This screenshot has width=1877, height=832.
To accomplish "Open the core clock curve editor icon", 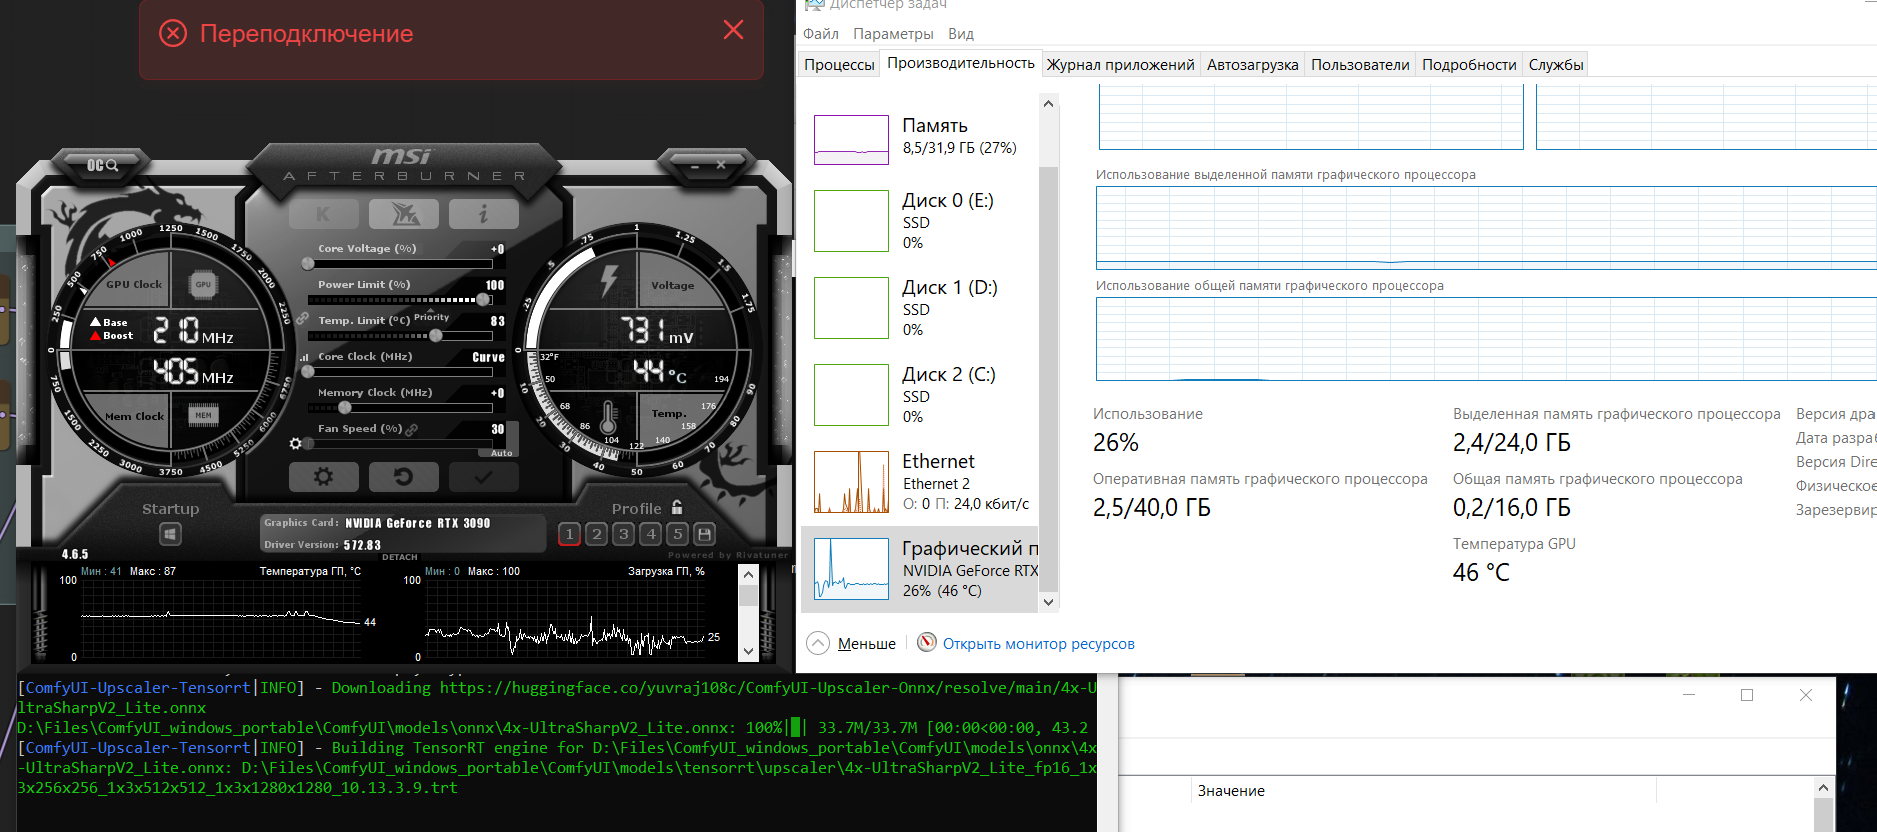I will pyautogui.click(x=304, y=357).
